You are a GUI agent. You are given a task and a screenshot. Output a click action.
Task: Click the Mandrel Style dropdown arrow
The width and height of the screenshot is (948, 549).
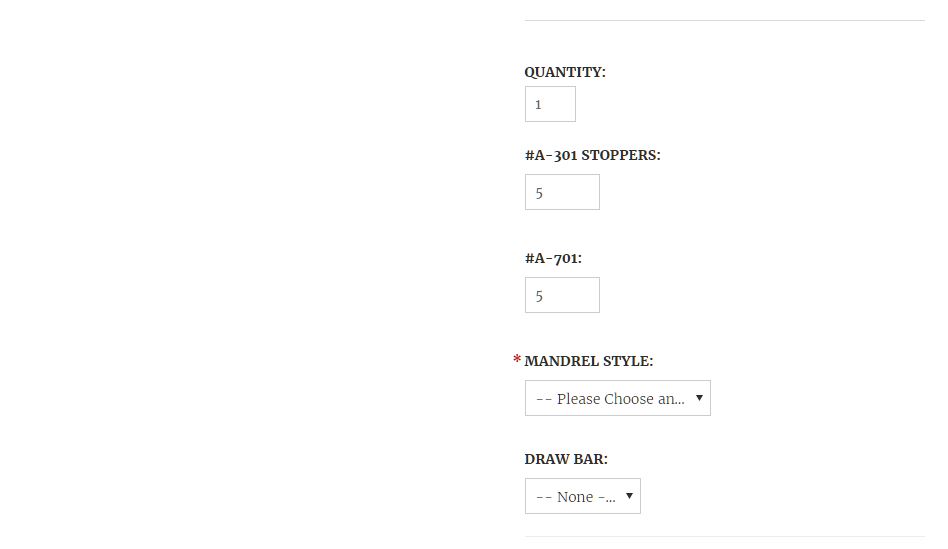(x=699, y=397)
